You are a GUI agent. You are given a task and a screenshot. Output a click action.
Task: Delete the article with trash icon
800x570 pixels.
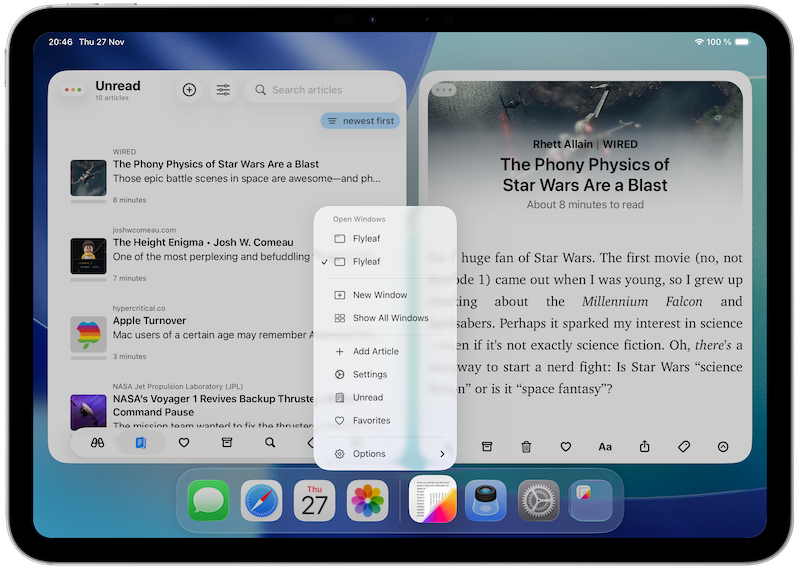pos(526,447)
